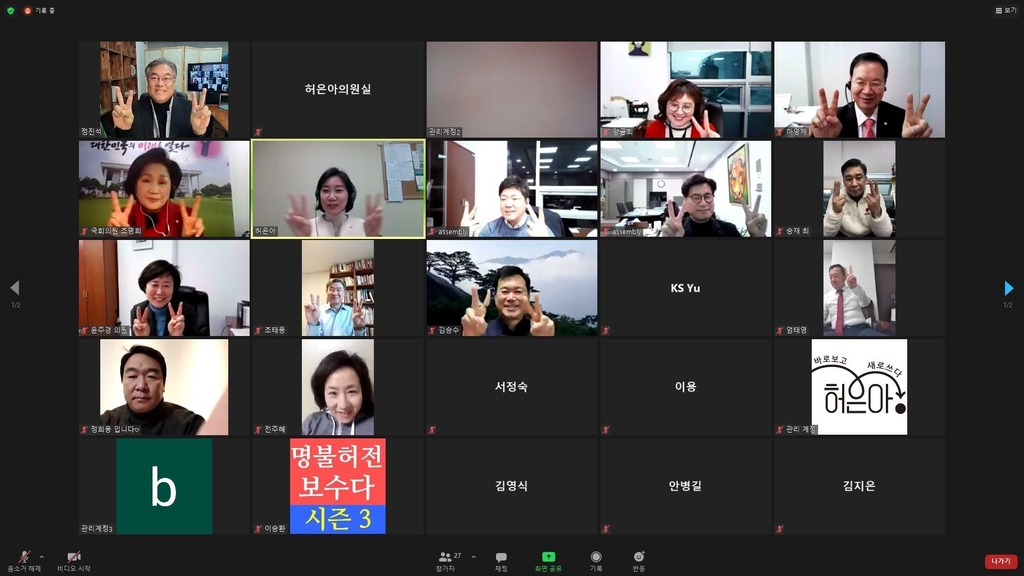The image size is (1024, 576).
Task: Go to next page of participants
Action: coord(1008,289)
